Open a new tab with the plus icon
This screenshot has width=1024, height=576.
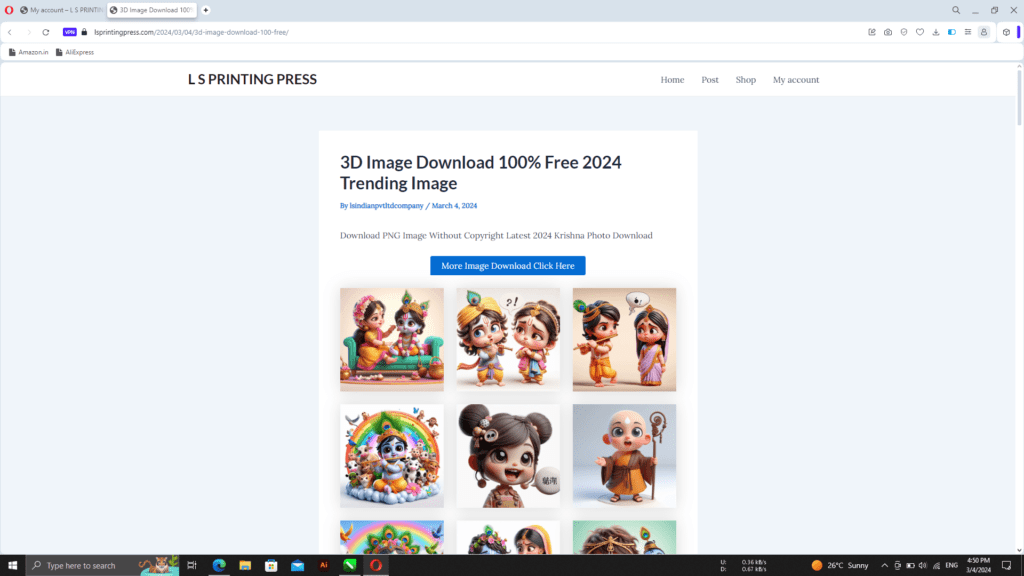click(206, 10)
